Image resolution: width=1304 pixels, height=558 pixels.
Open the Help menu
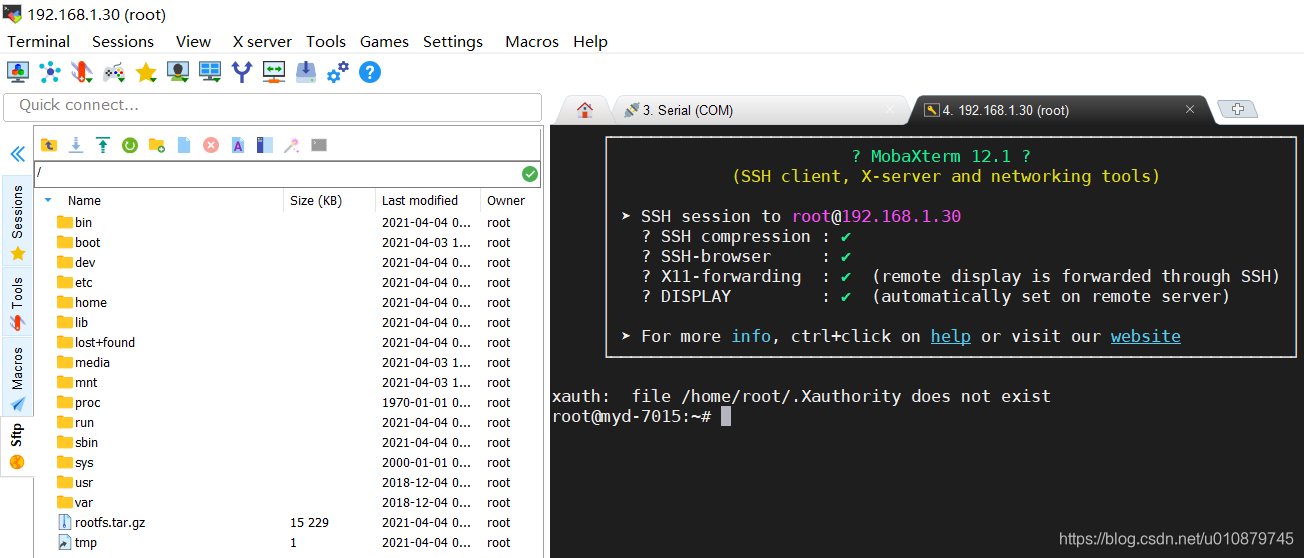pos(590,41)
